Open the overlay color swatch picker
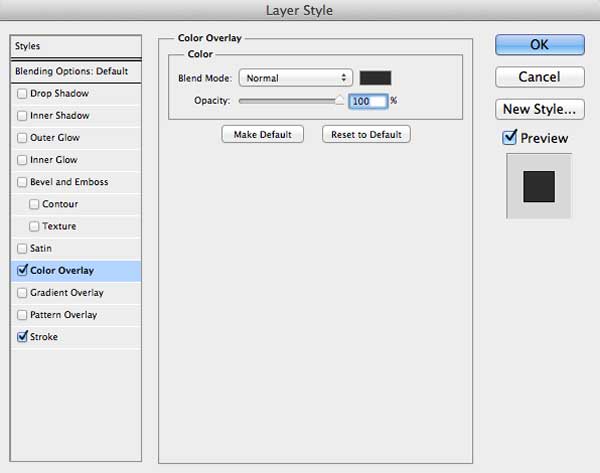 click(375, 78)
